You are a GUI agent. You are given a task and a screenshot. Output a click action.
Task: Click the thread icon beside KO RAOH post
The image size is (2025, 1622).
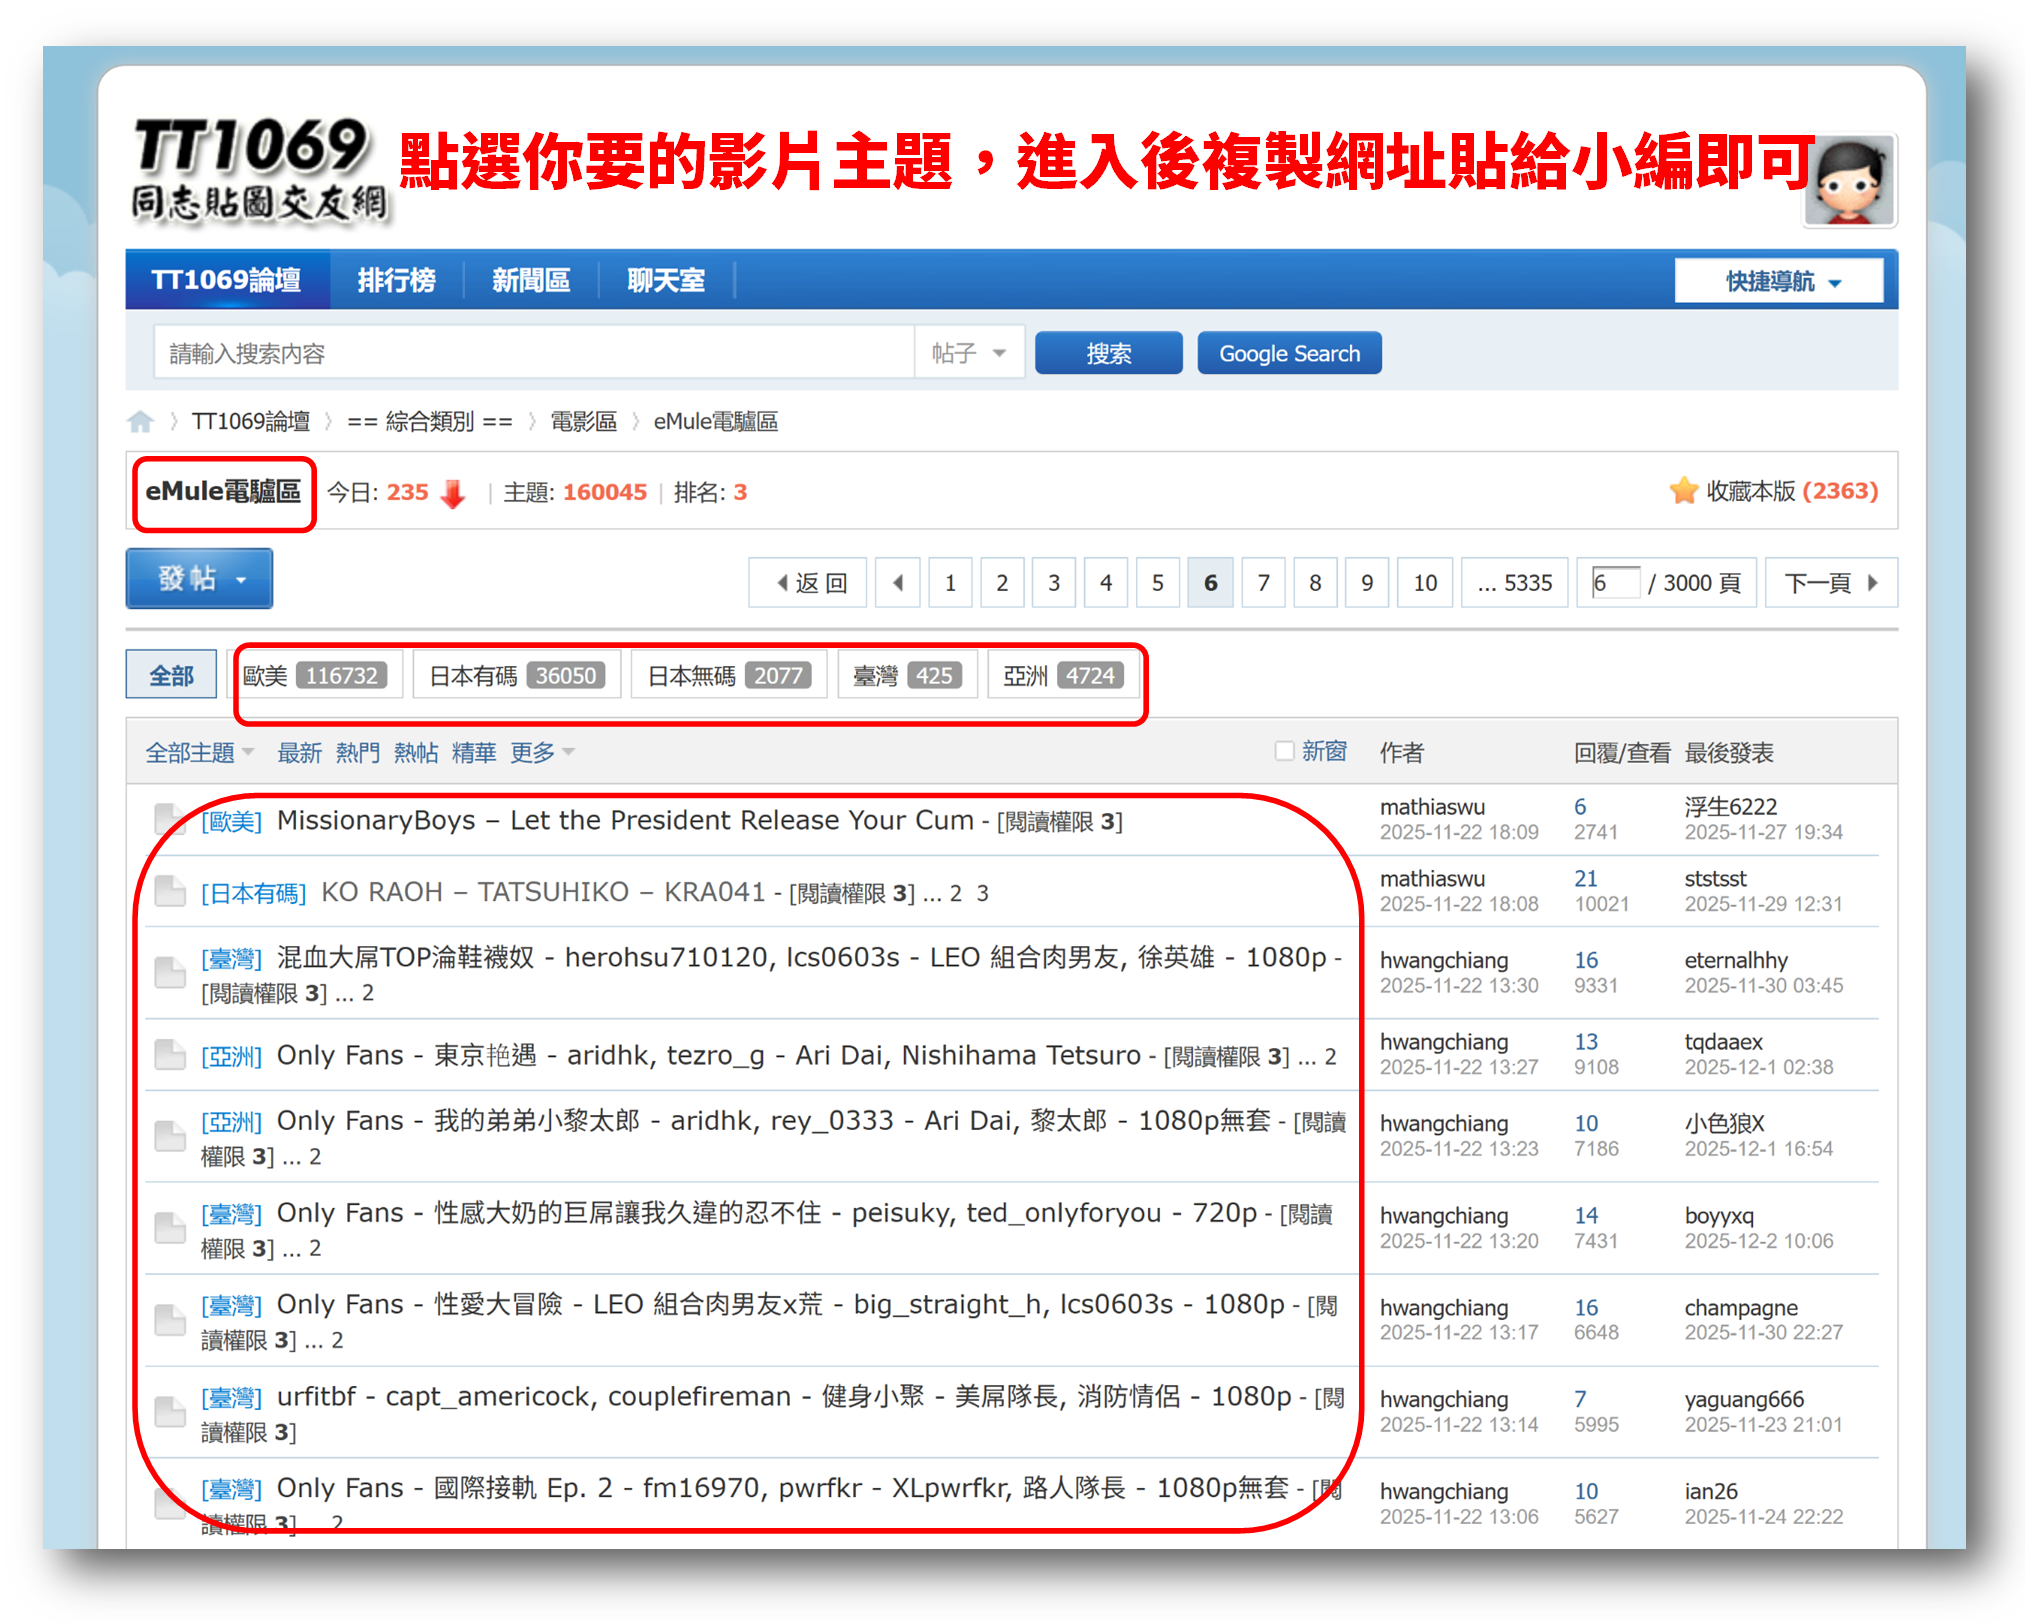tap(169, 891)
